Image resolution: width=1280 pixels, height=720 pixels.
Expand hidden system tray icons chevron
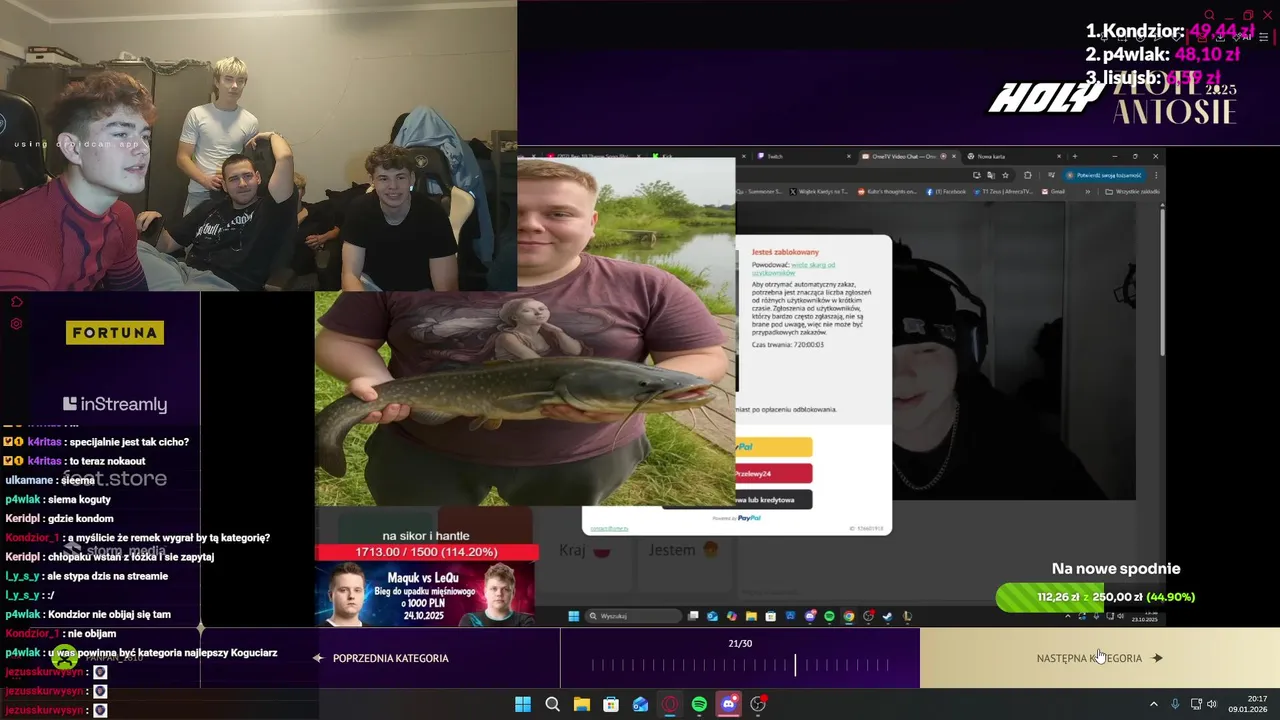coord(1153,704)
